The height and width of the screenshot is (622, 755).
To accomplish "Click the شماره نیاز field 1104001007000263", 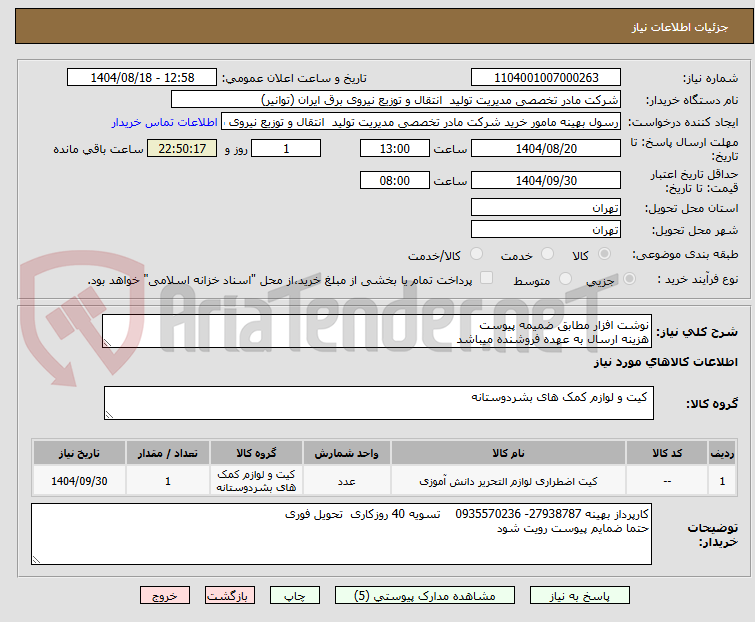I will [x=546, y=78].
